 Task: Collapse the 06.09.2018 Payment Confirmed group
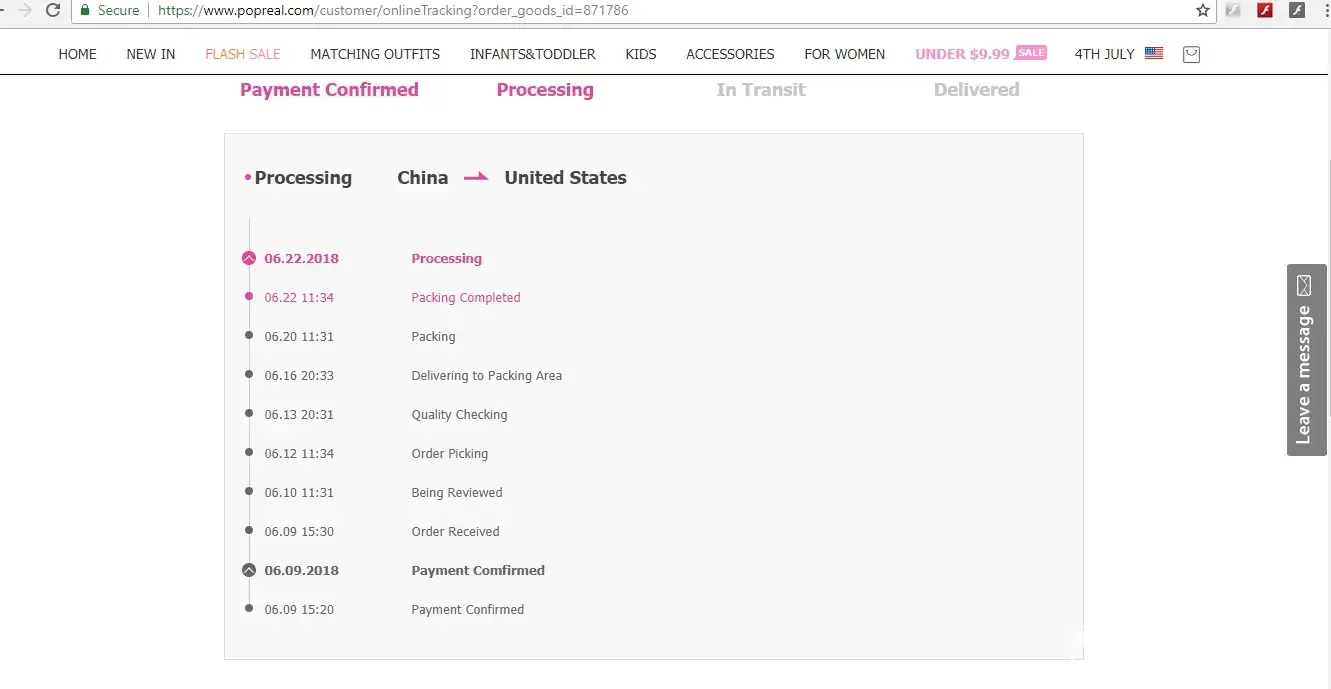point(249,570)
